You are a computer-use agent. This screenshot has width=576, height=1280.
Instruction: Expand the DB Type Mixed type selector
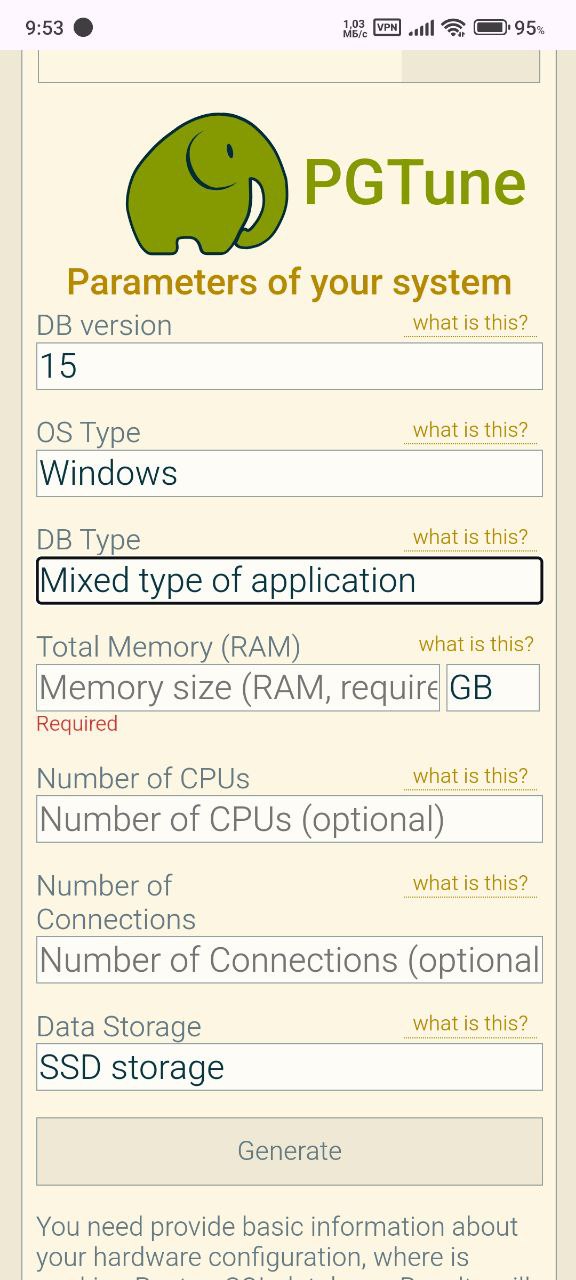pyautogui.click(x=289, y=580)
